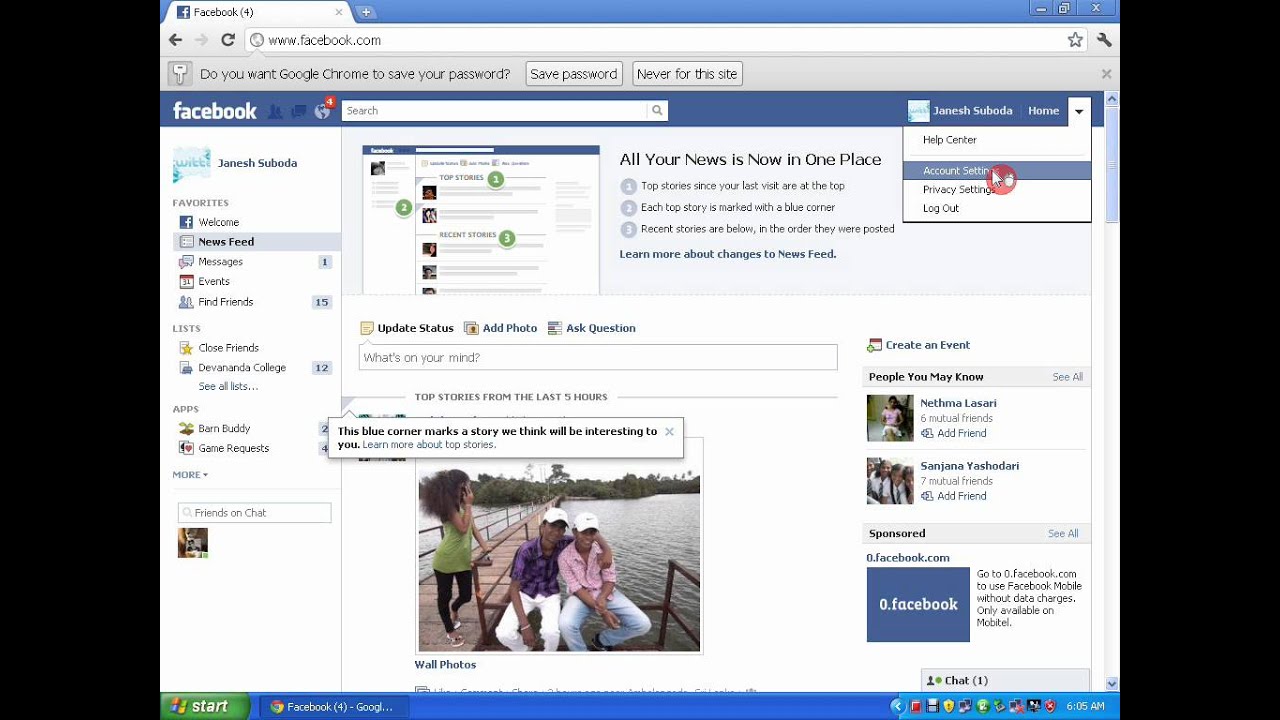Click the Events calendar icon
This screenshot has height=720, width=1280.
[x=186, y=282]
